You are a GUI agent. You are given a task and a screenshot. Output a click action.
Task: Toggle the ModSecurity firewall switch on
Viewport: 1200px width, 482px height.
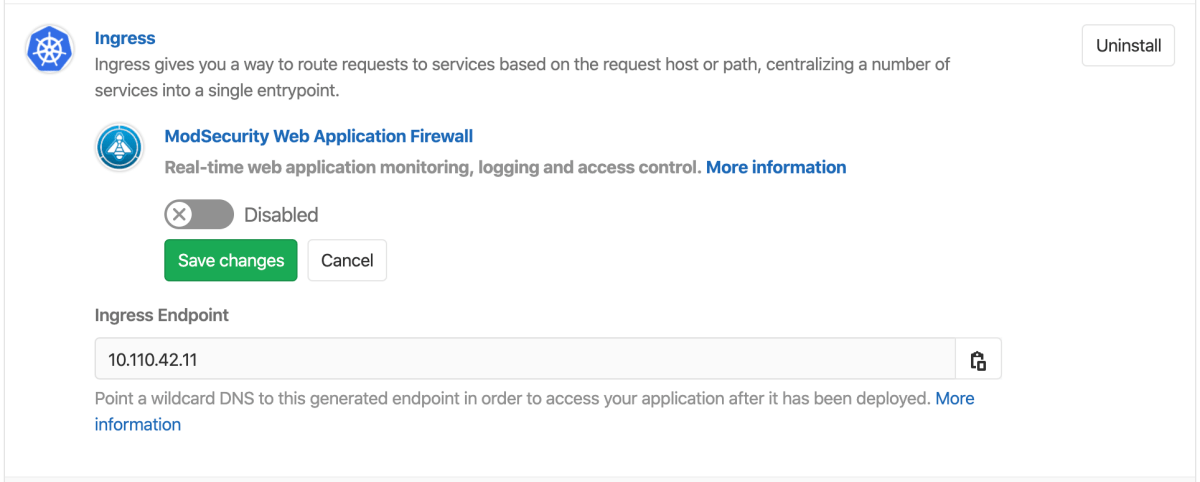pyautogui.click(x=199, y=215)
